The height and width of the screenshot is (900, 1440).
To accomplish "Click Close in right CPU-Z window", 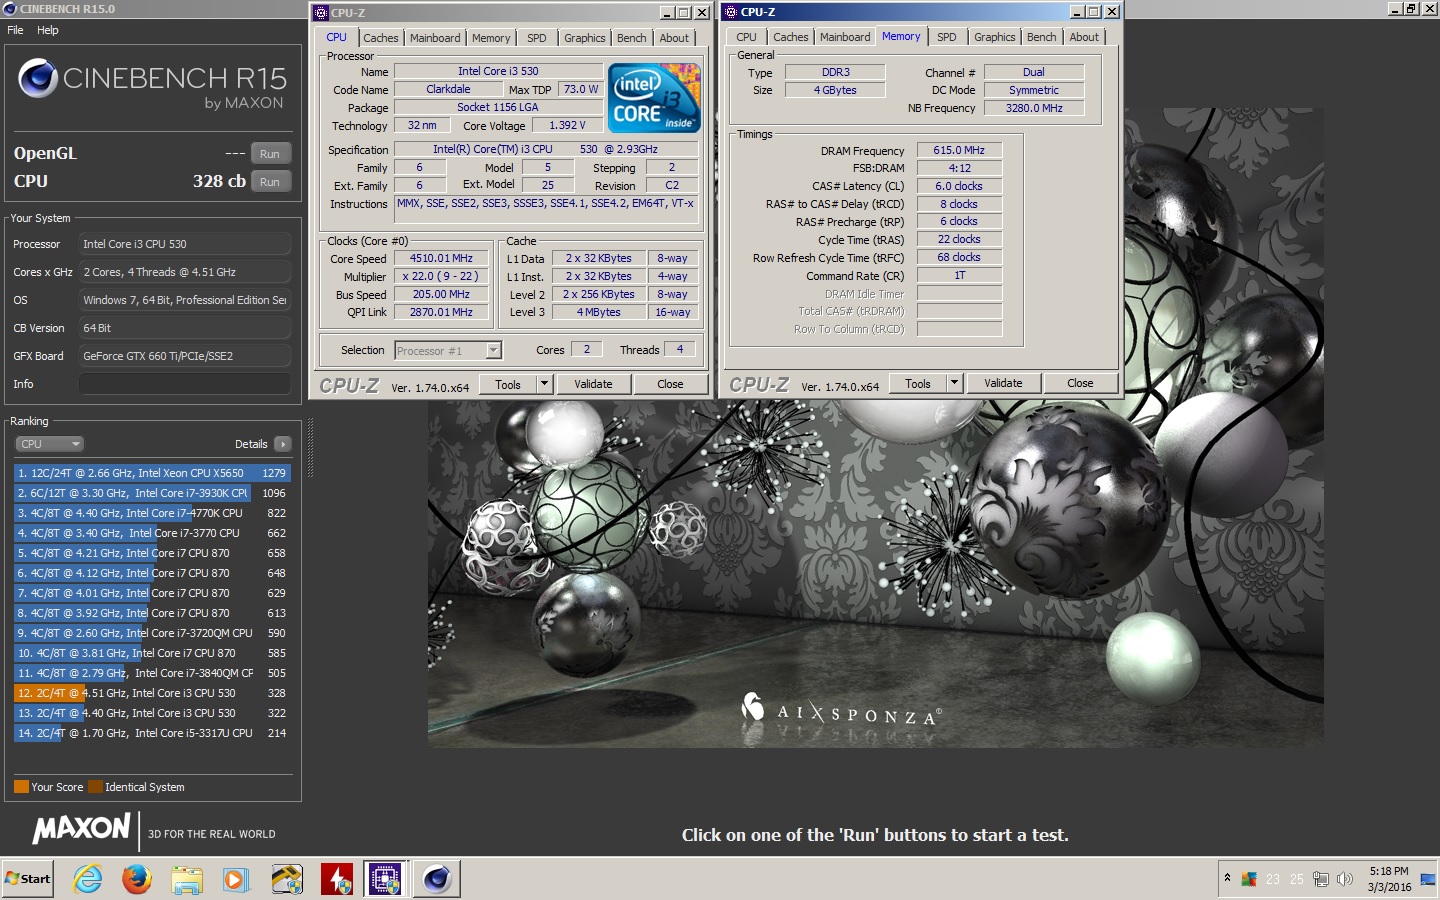I will coord(1080,383).
